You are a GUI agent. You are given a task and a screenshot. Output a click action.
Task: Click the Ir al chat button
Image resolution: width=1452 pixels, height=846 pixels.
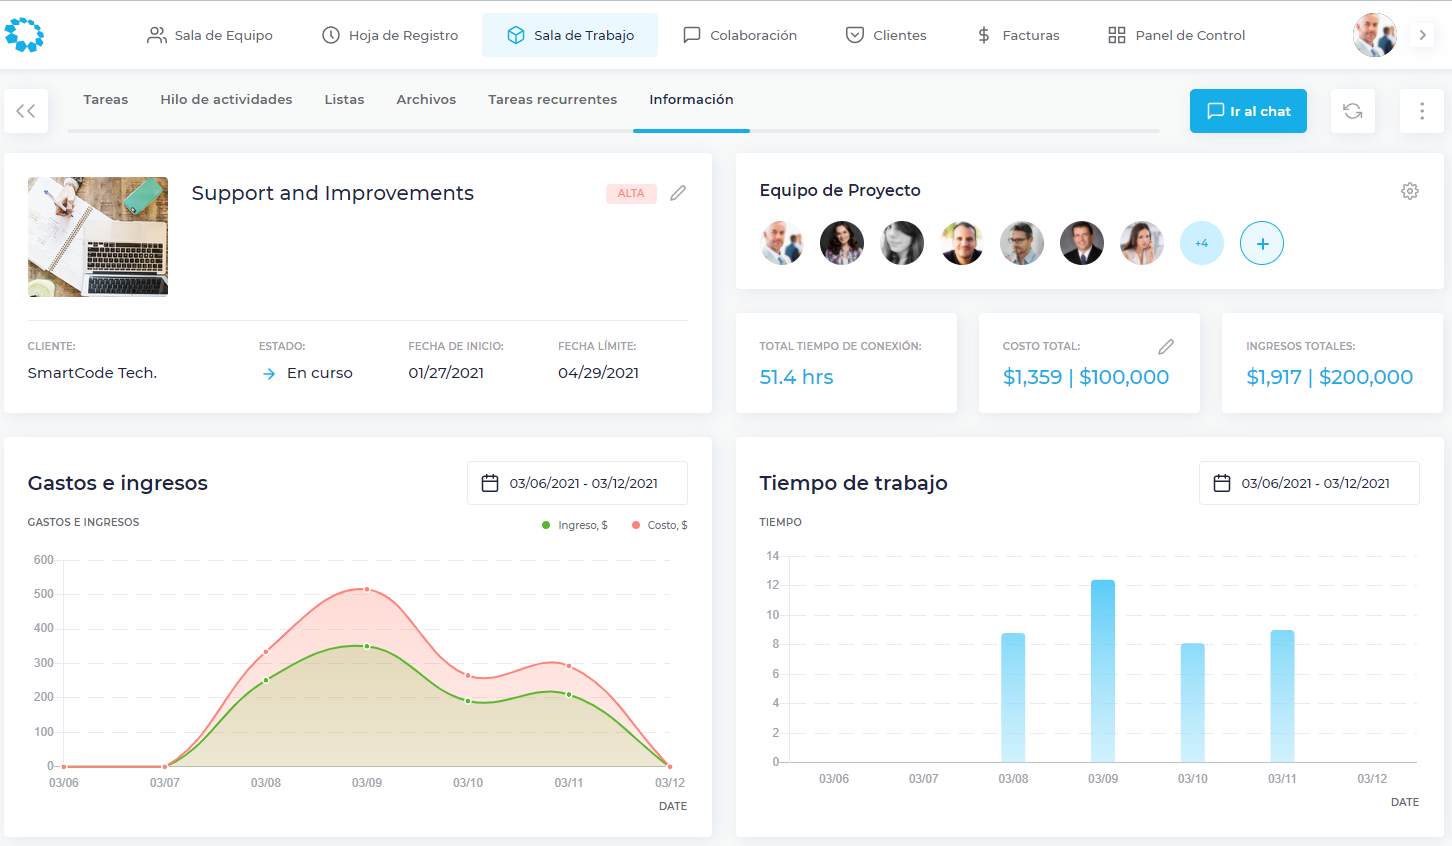click(x=1248, y=111)
